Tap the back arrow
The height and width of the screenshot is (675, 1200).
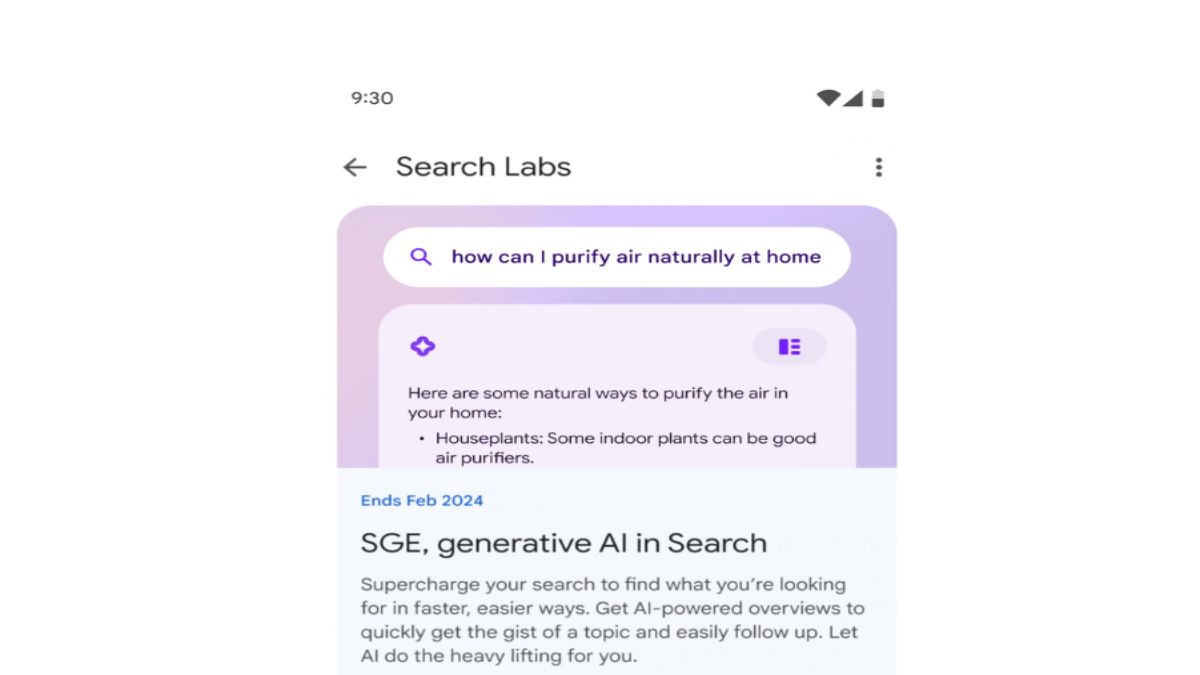[x=355, y=167]
